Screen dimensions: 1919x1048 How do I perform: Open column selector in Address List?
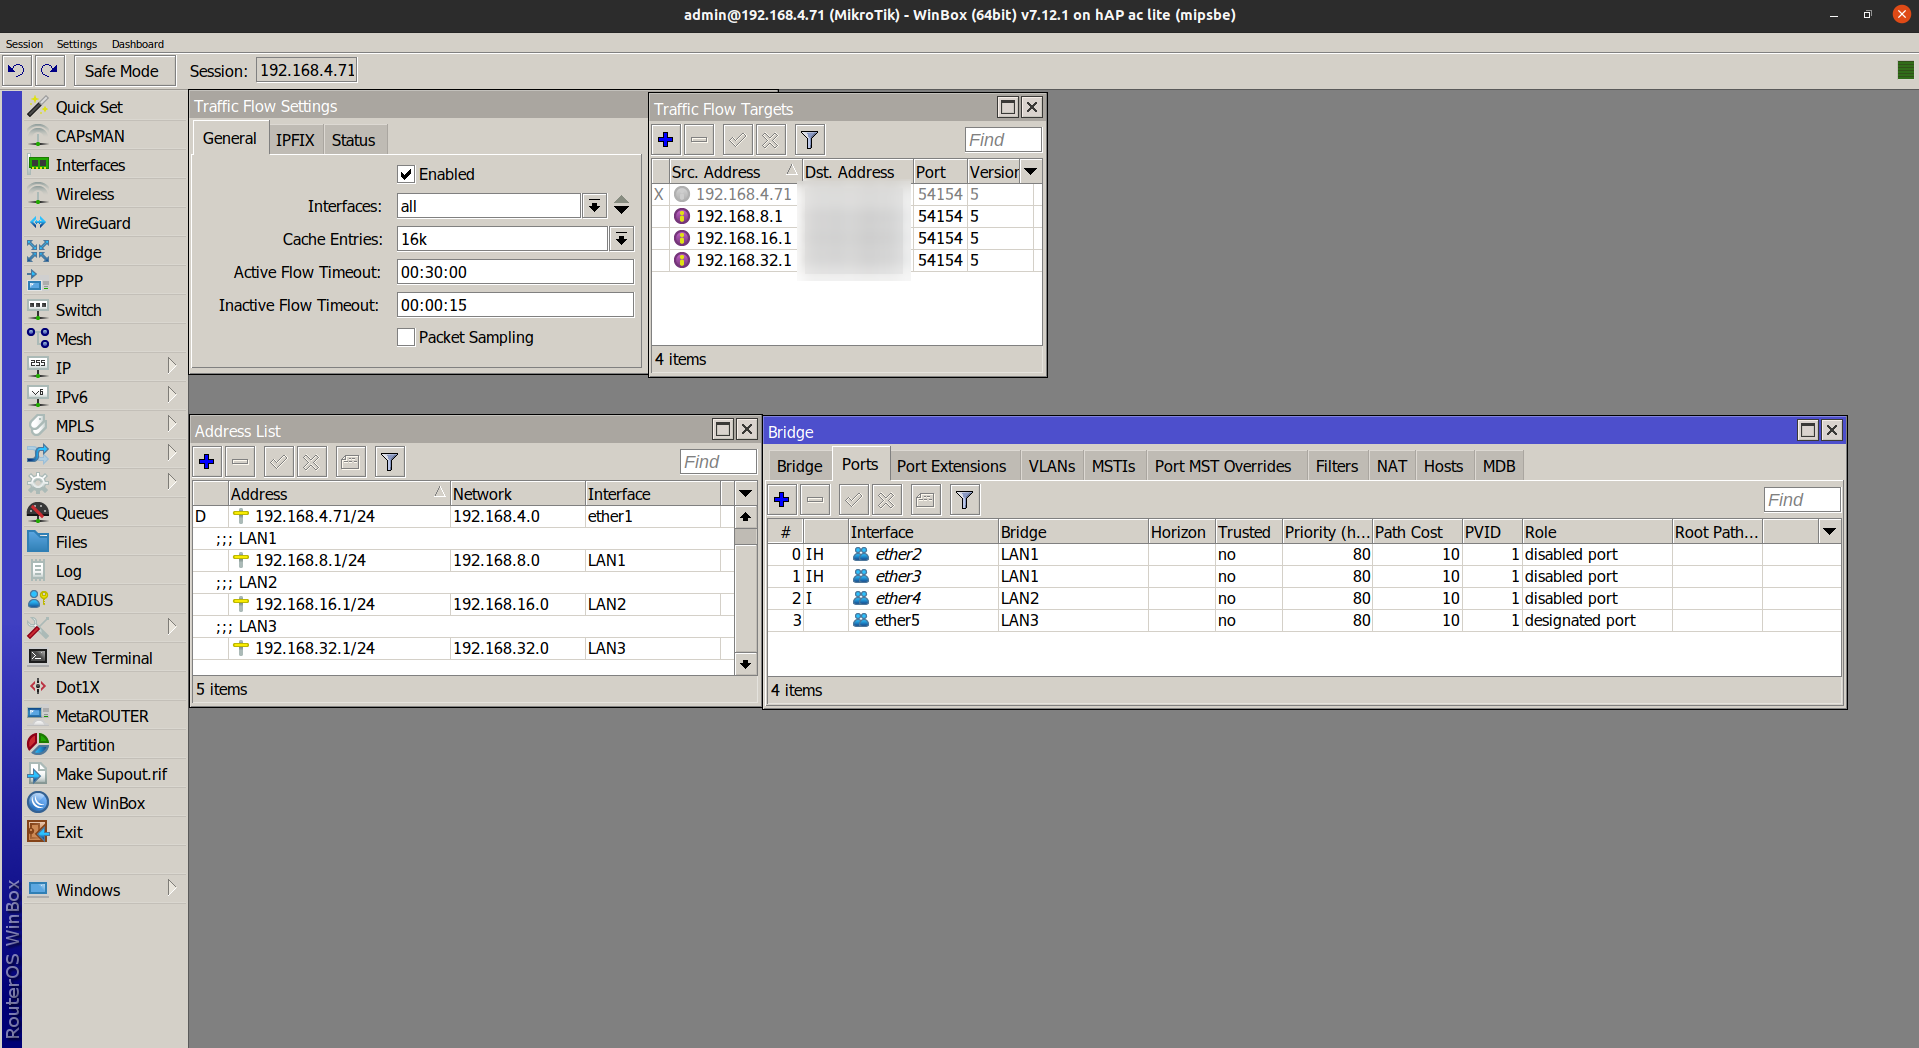click(745, 493)
